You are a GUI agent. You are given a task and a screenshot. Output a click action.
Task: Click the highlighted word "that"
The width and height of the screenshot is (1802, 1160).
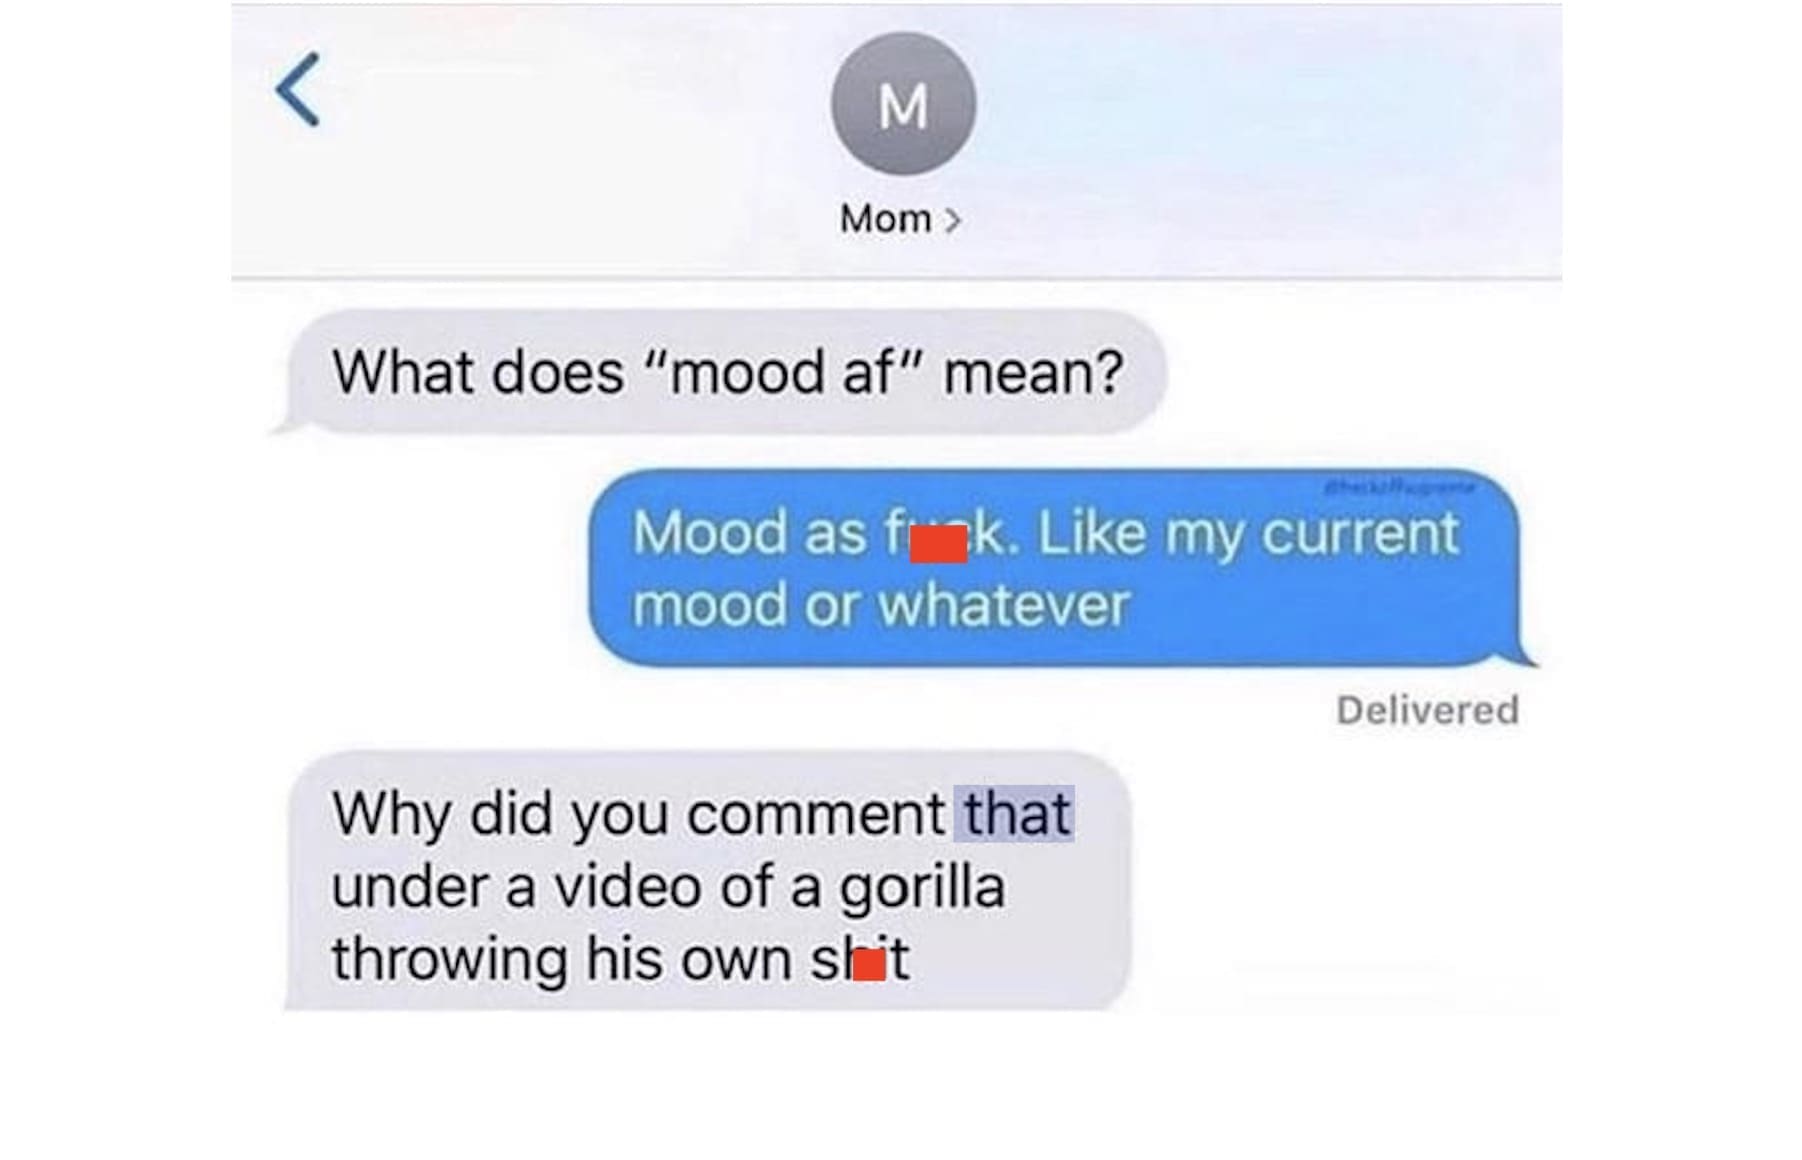pos(1015,813)
